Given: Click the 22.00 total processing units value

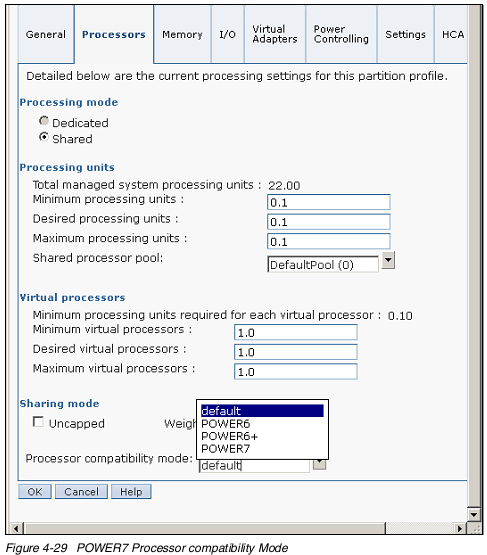Looking at the screenshot, I should (284, 185).
